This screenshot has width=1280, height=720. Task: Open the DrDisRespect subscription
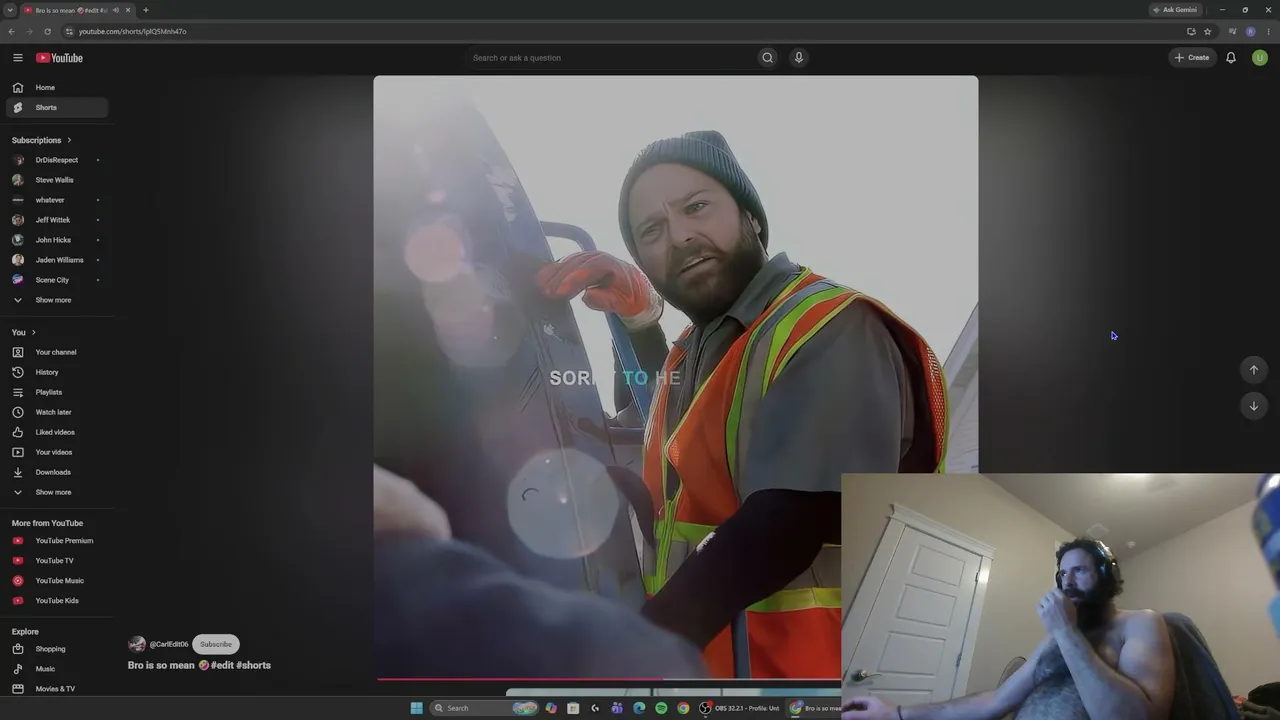56,160
